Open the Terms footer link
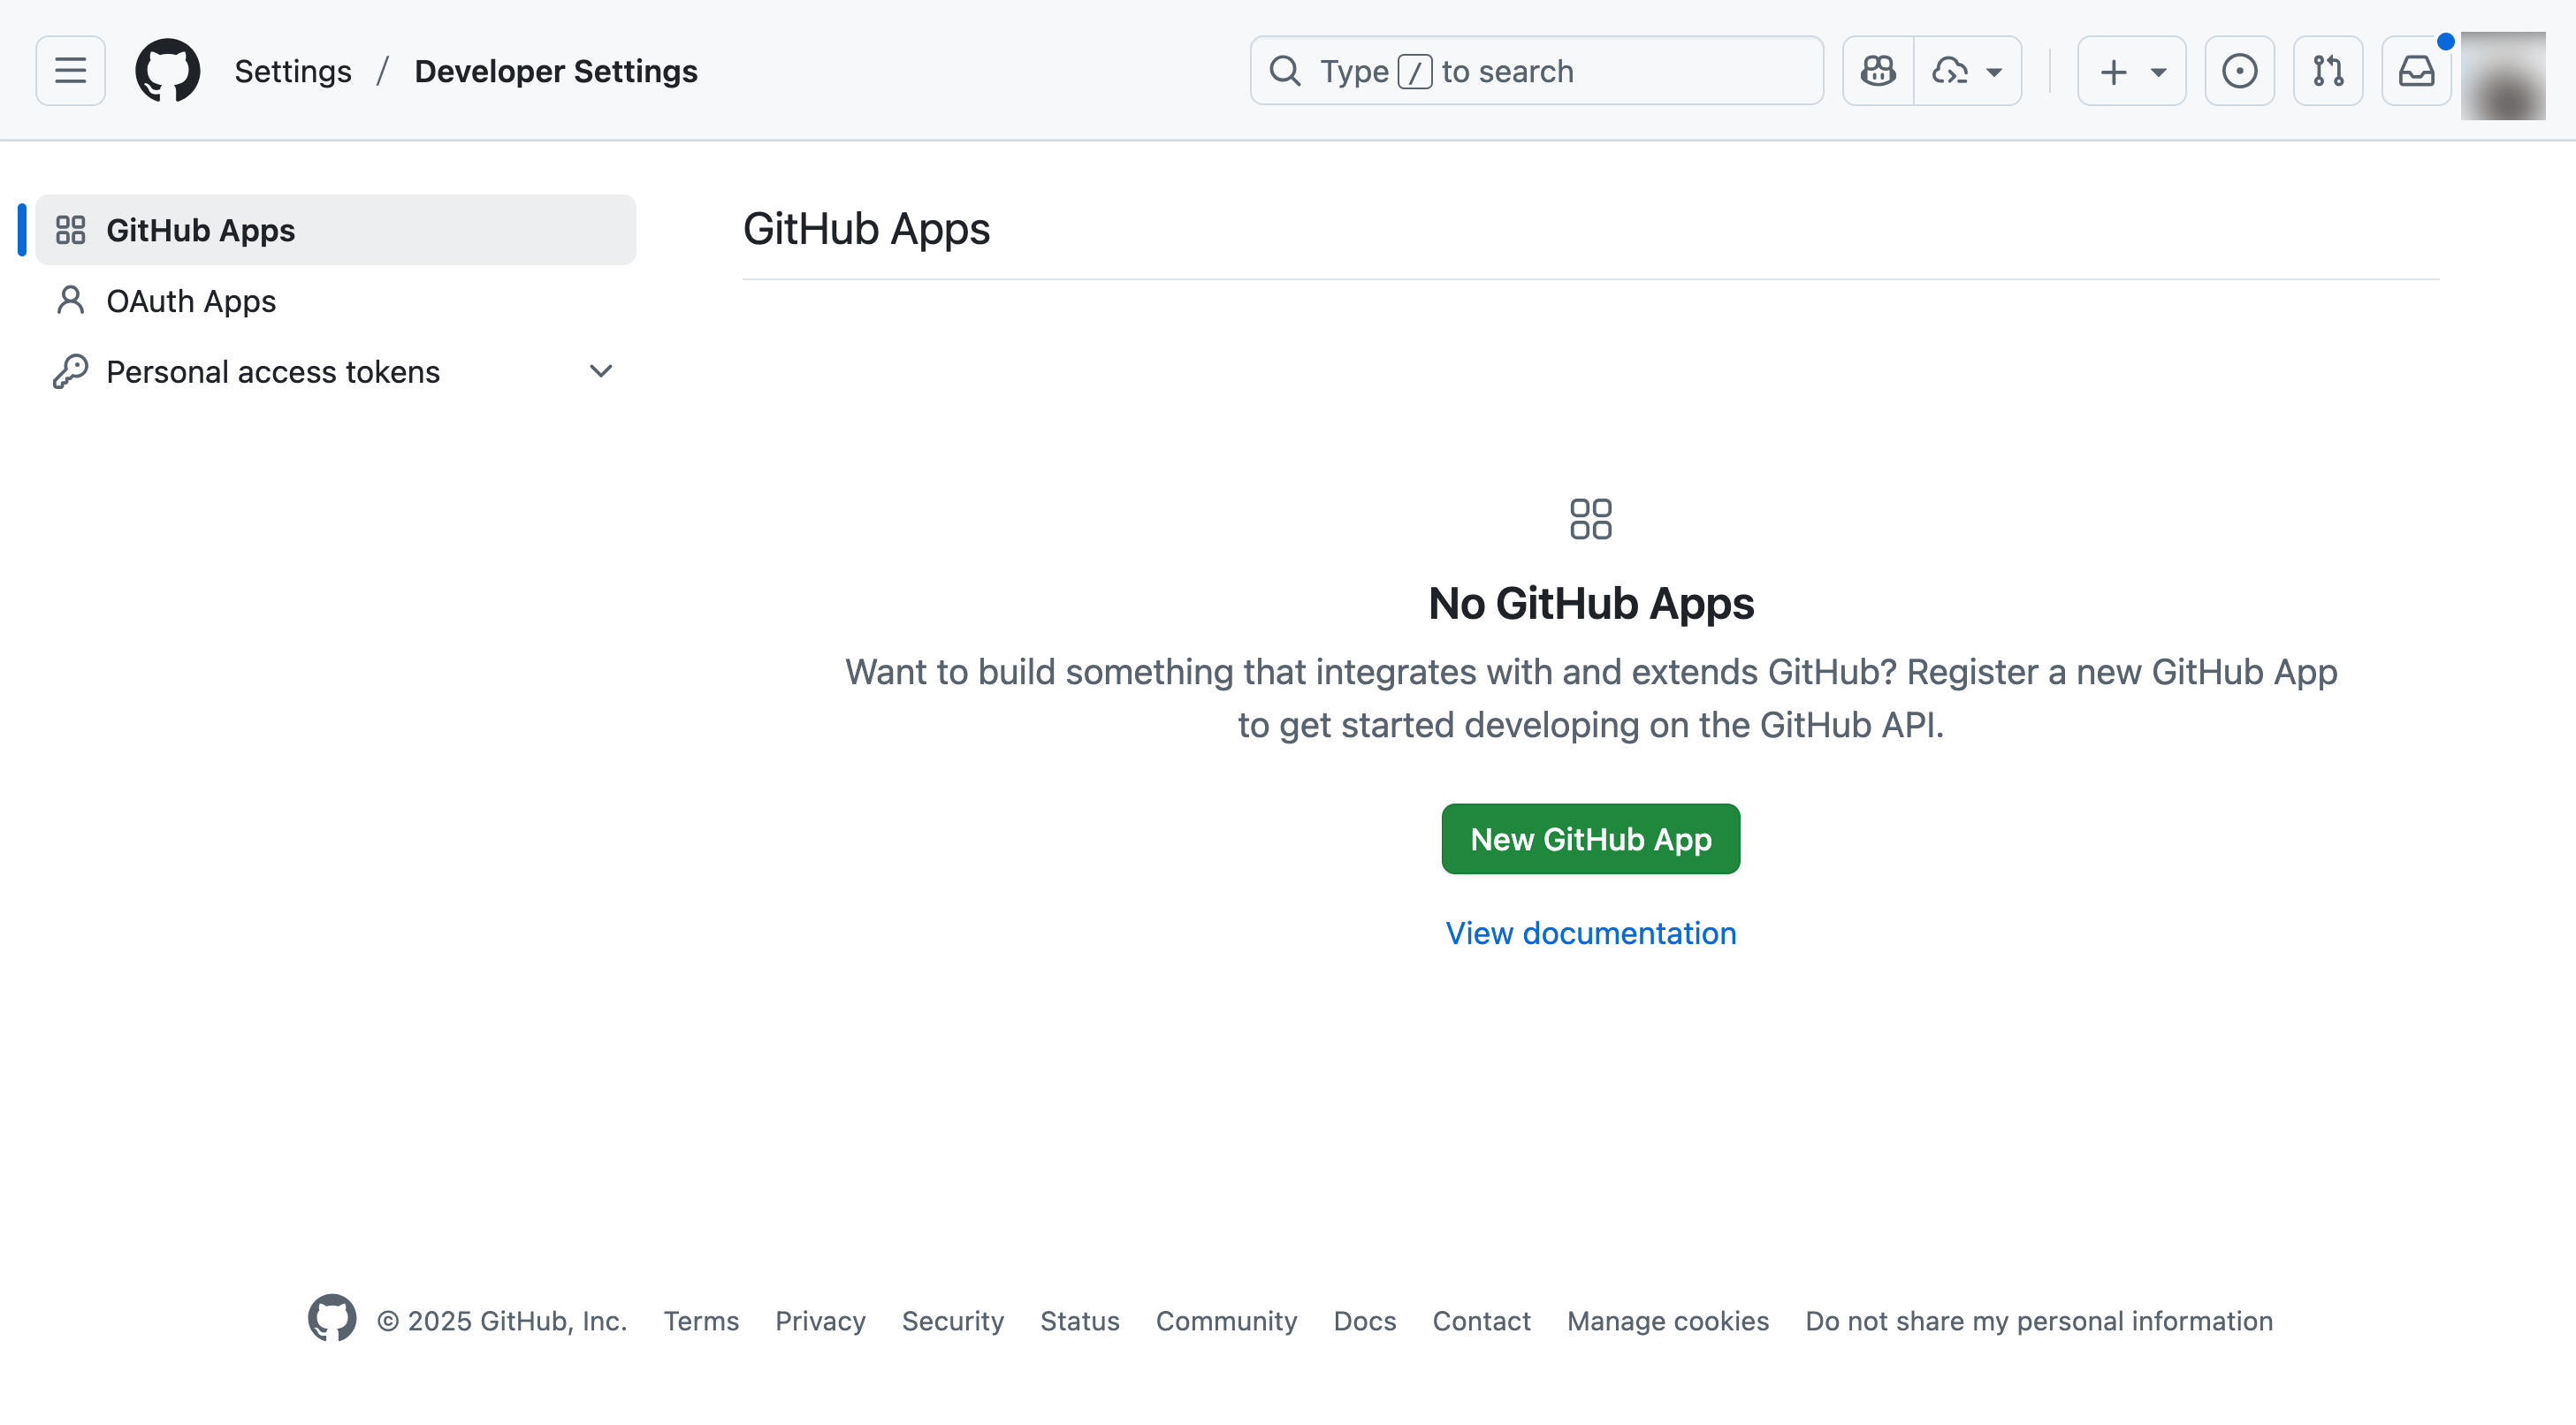This screenshot has height=1425, width=2576. pos(701,1321)
